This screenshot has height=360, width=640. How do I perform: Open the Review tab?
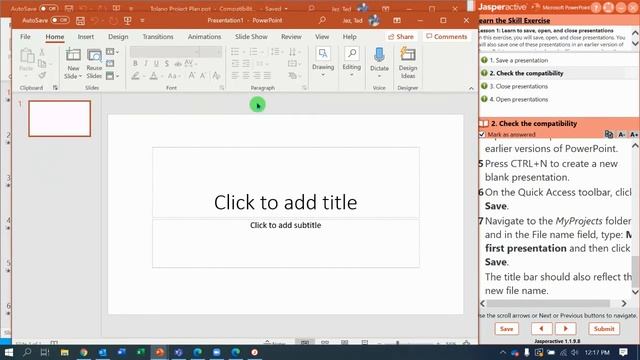coord(291,37)
